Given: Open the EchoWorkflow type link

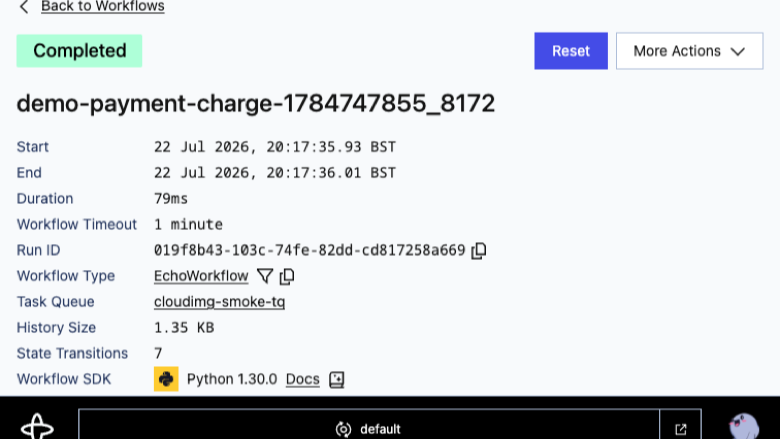Looking at the screenshot, I should (201, 276).
